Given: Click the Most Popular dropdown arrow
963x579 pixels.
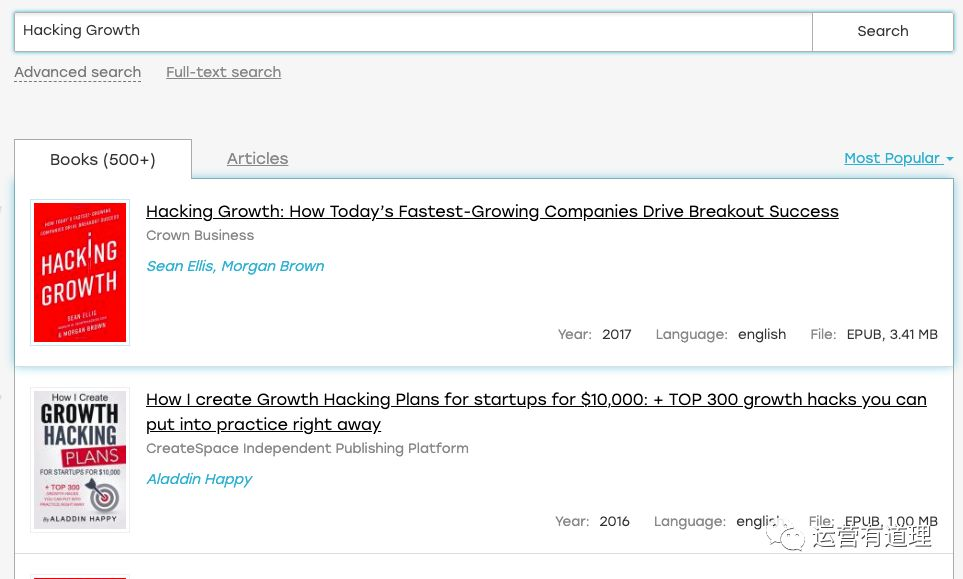Looking at the screenshot, I should point(949,159).
